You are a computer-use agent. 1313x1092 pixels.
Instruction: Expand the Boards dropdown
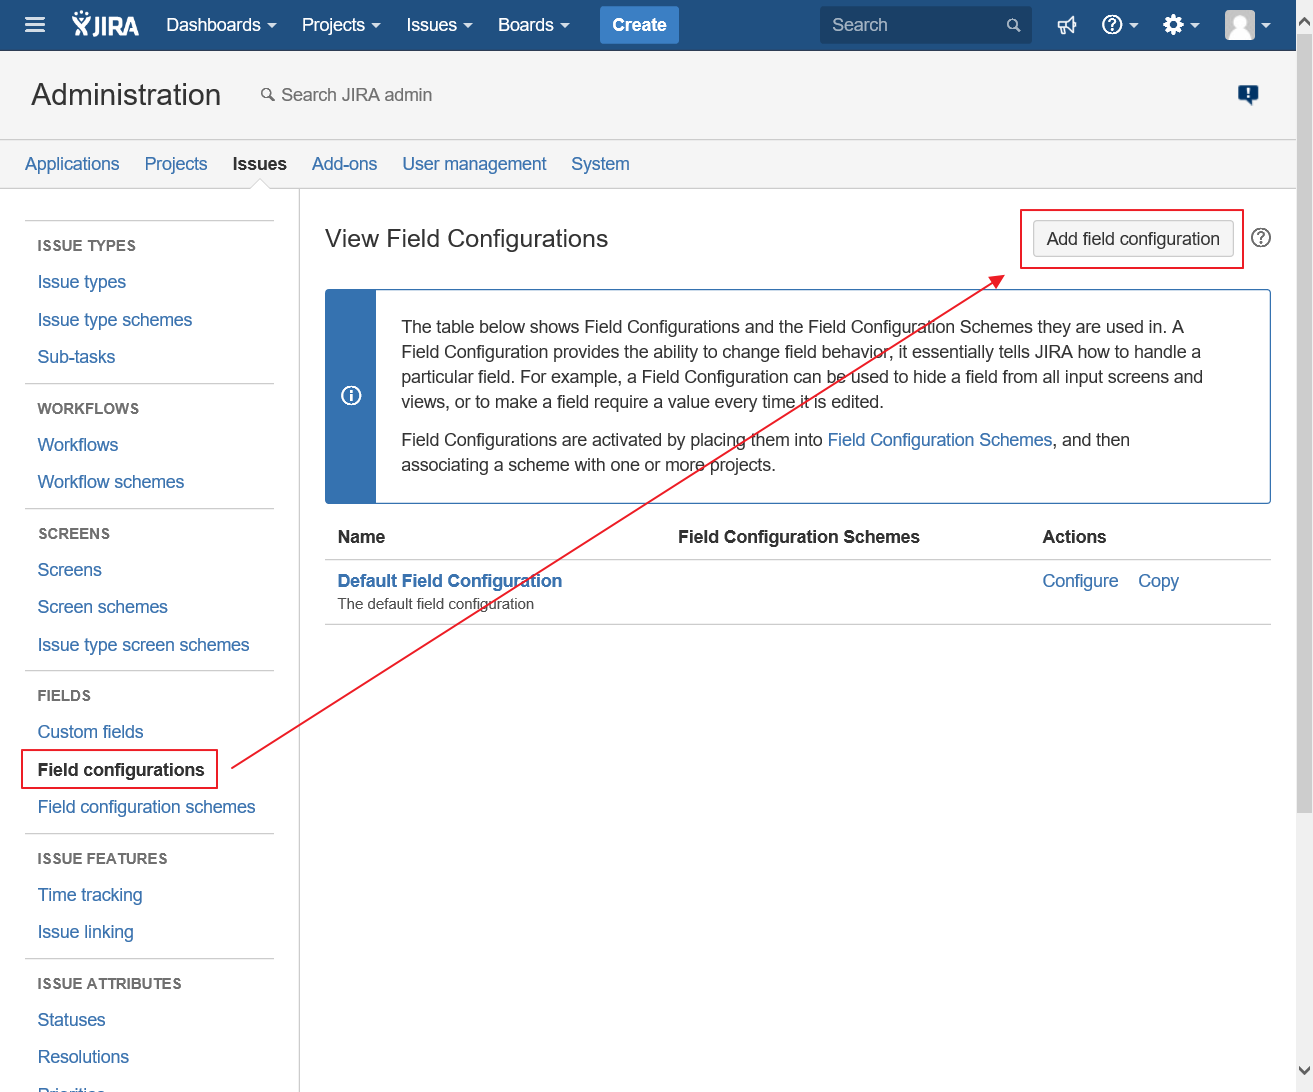coord(534,25)
